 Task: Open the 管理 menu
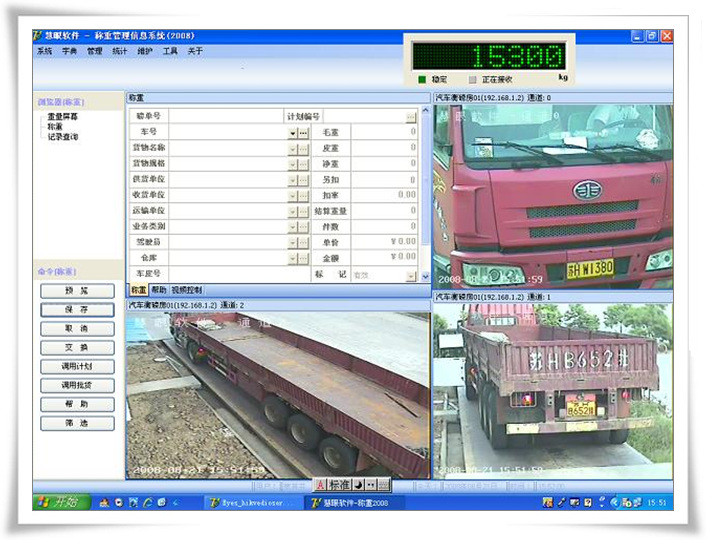[95, 51]
